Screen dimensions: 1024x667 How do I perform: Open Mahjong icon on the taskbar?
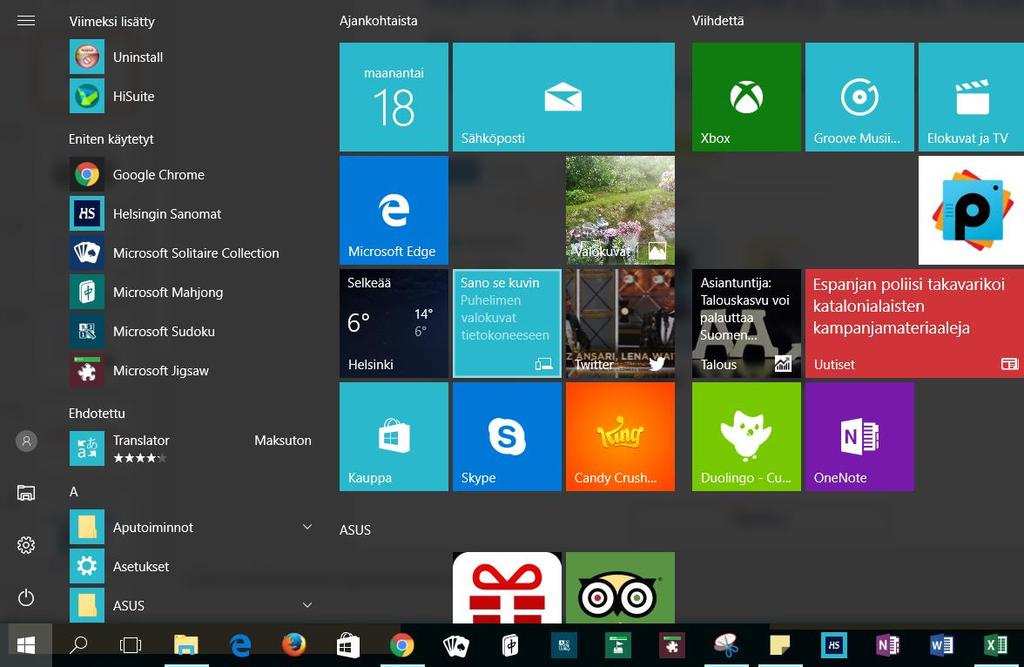[x=510, y=645]
